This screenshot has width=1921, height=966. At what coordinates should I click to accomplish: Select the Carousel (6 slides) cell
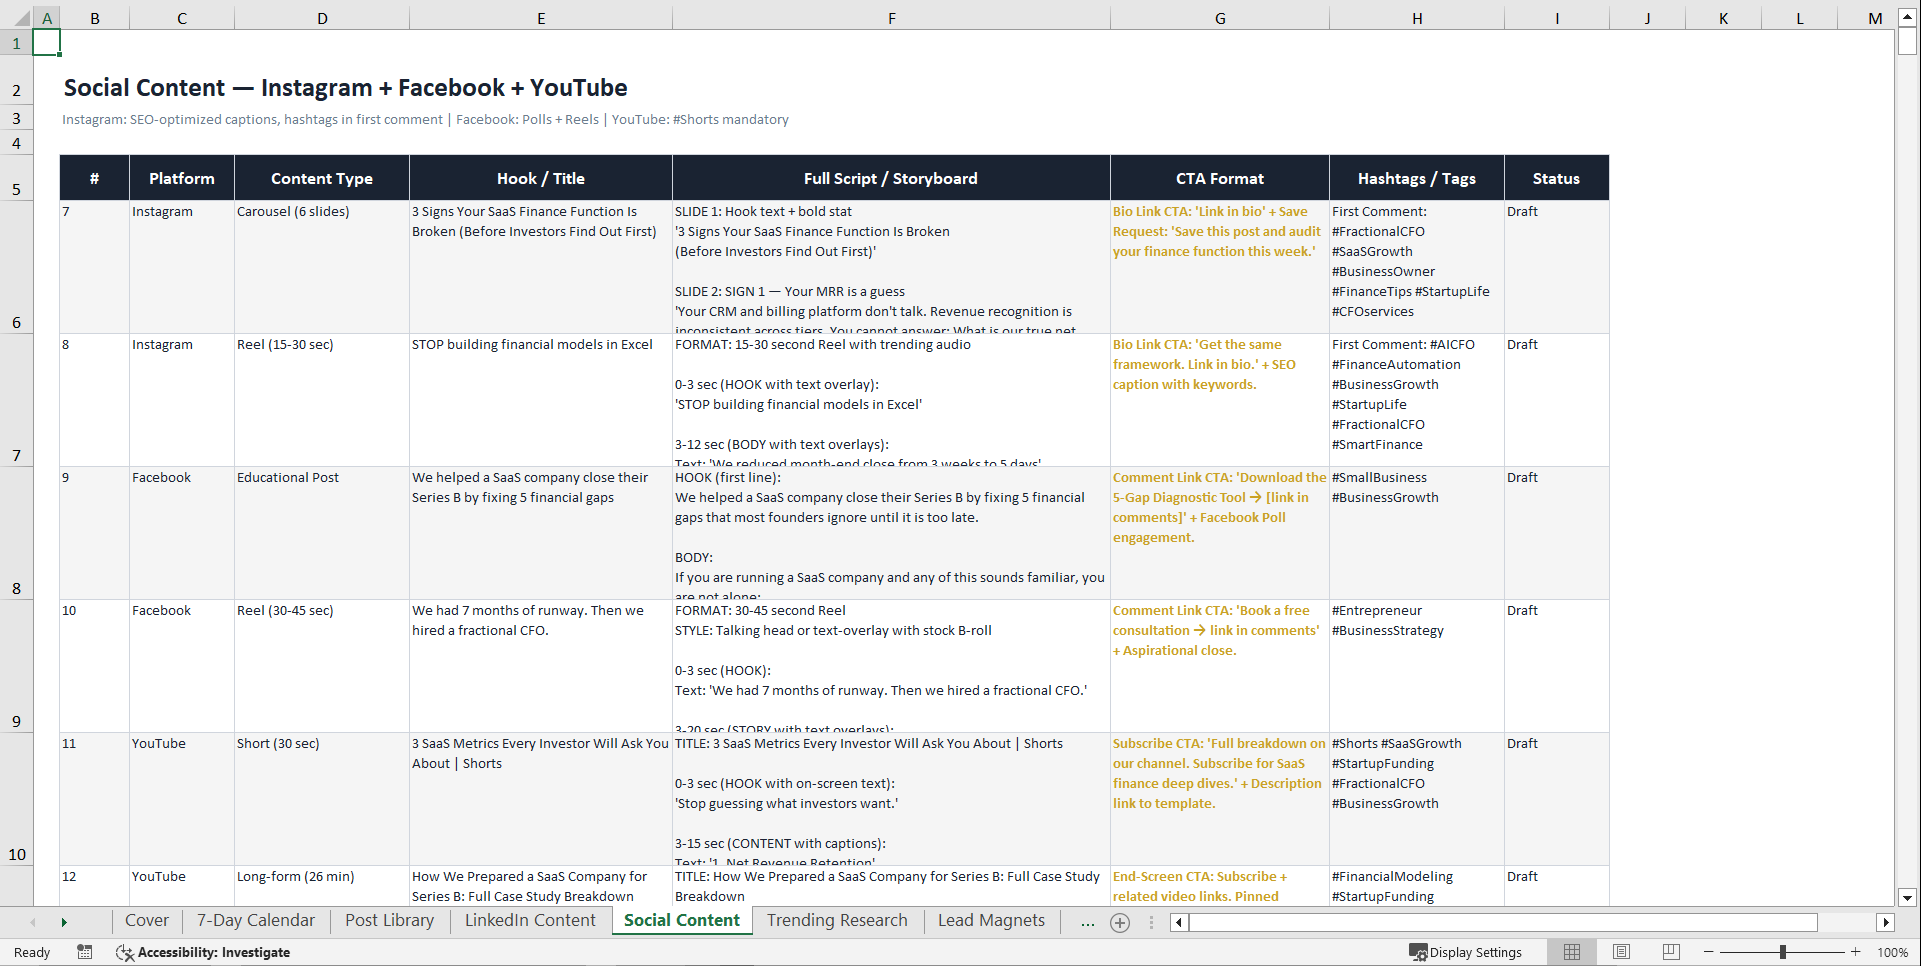(x=322, y=267)
